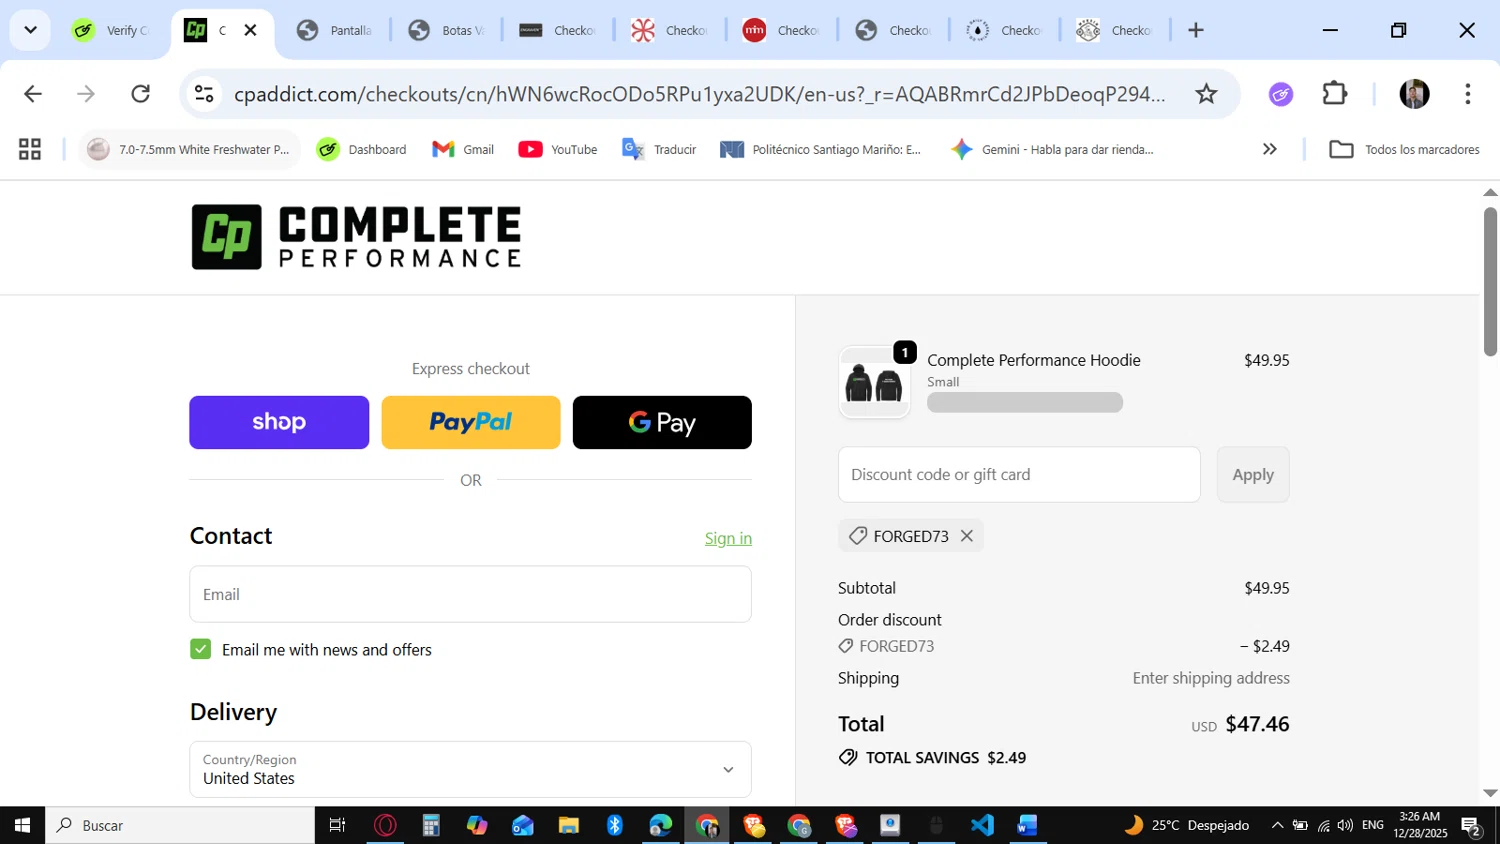
Task: Click the Sign in link
Action: 728,538
